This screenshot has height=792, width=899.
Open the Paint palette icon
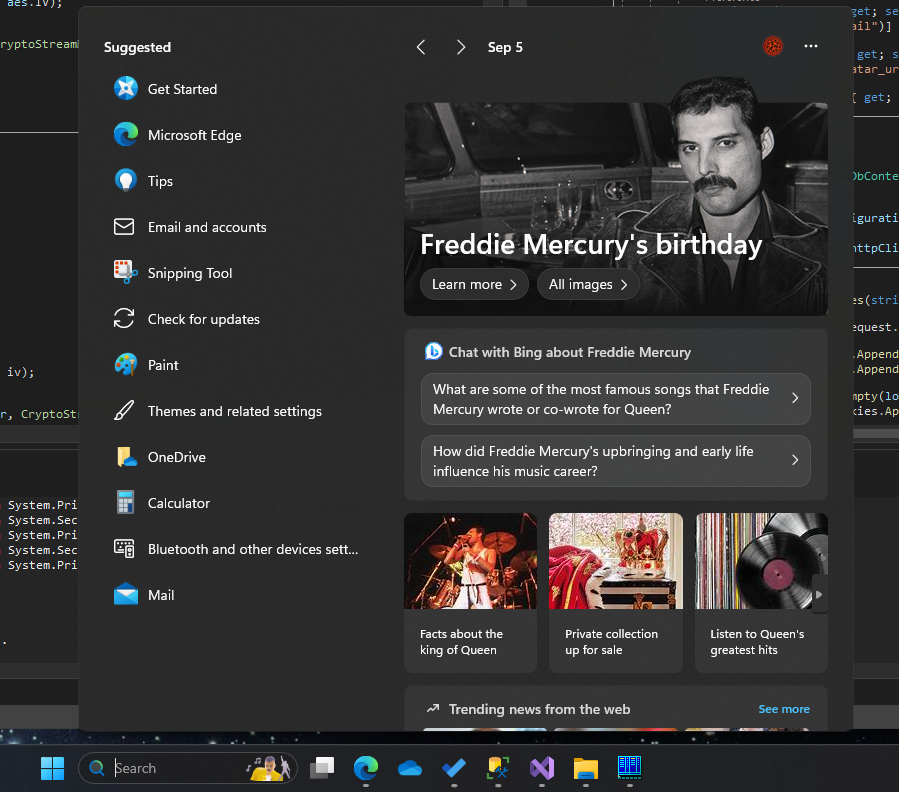(x=126, y=365)
